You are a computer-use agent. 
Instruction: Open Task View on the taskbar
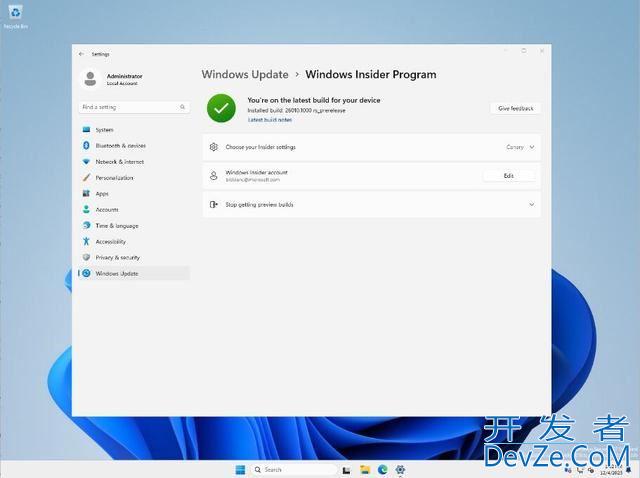click(346, 470)
